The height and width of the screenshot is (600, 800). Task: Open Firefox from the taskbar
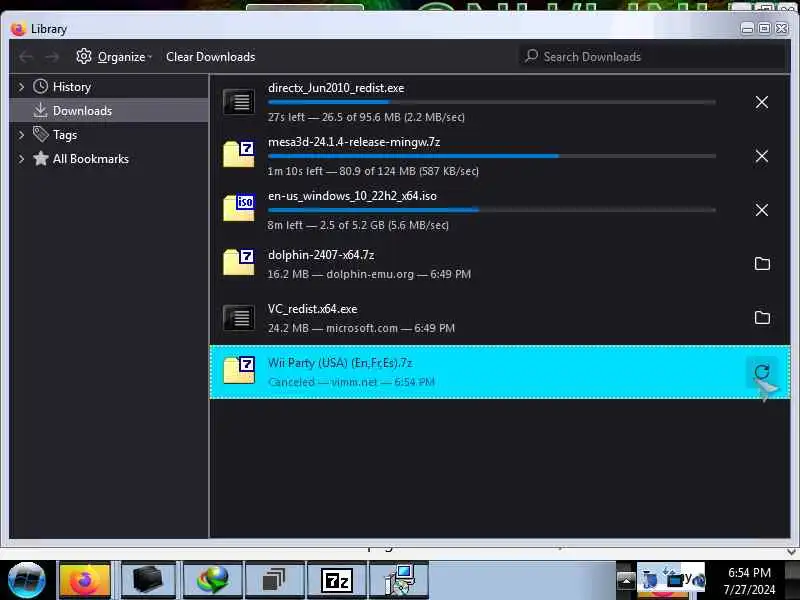pyautogui.click(x=85, y=580)
